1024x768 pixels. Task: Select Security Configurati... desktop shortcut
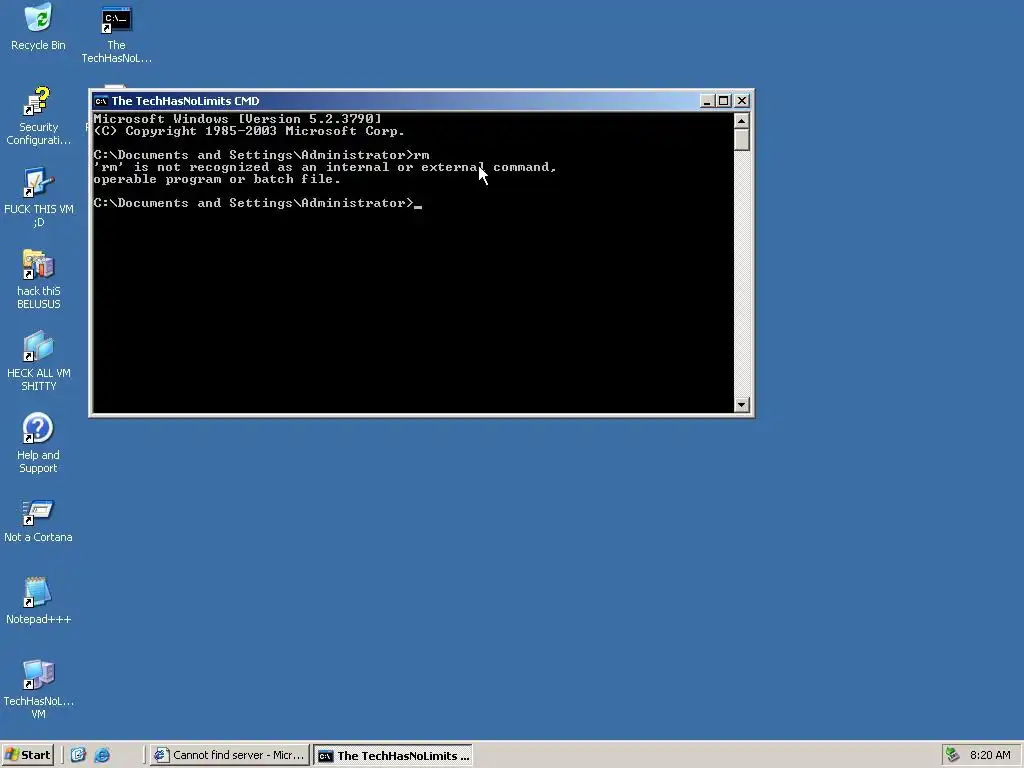[x=39, y=116]
